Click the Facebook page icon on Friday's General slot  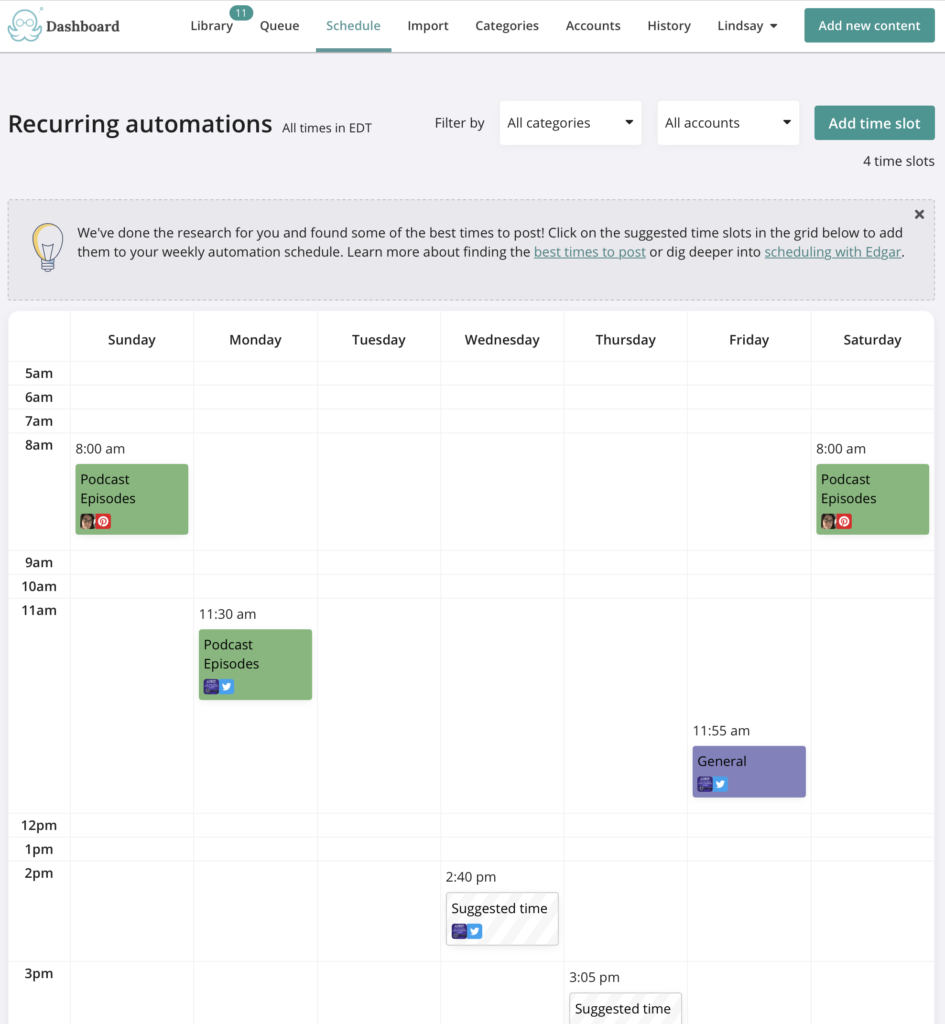tap(705, 784)
